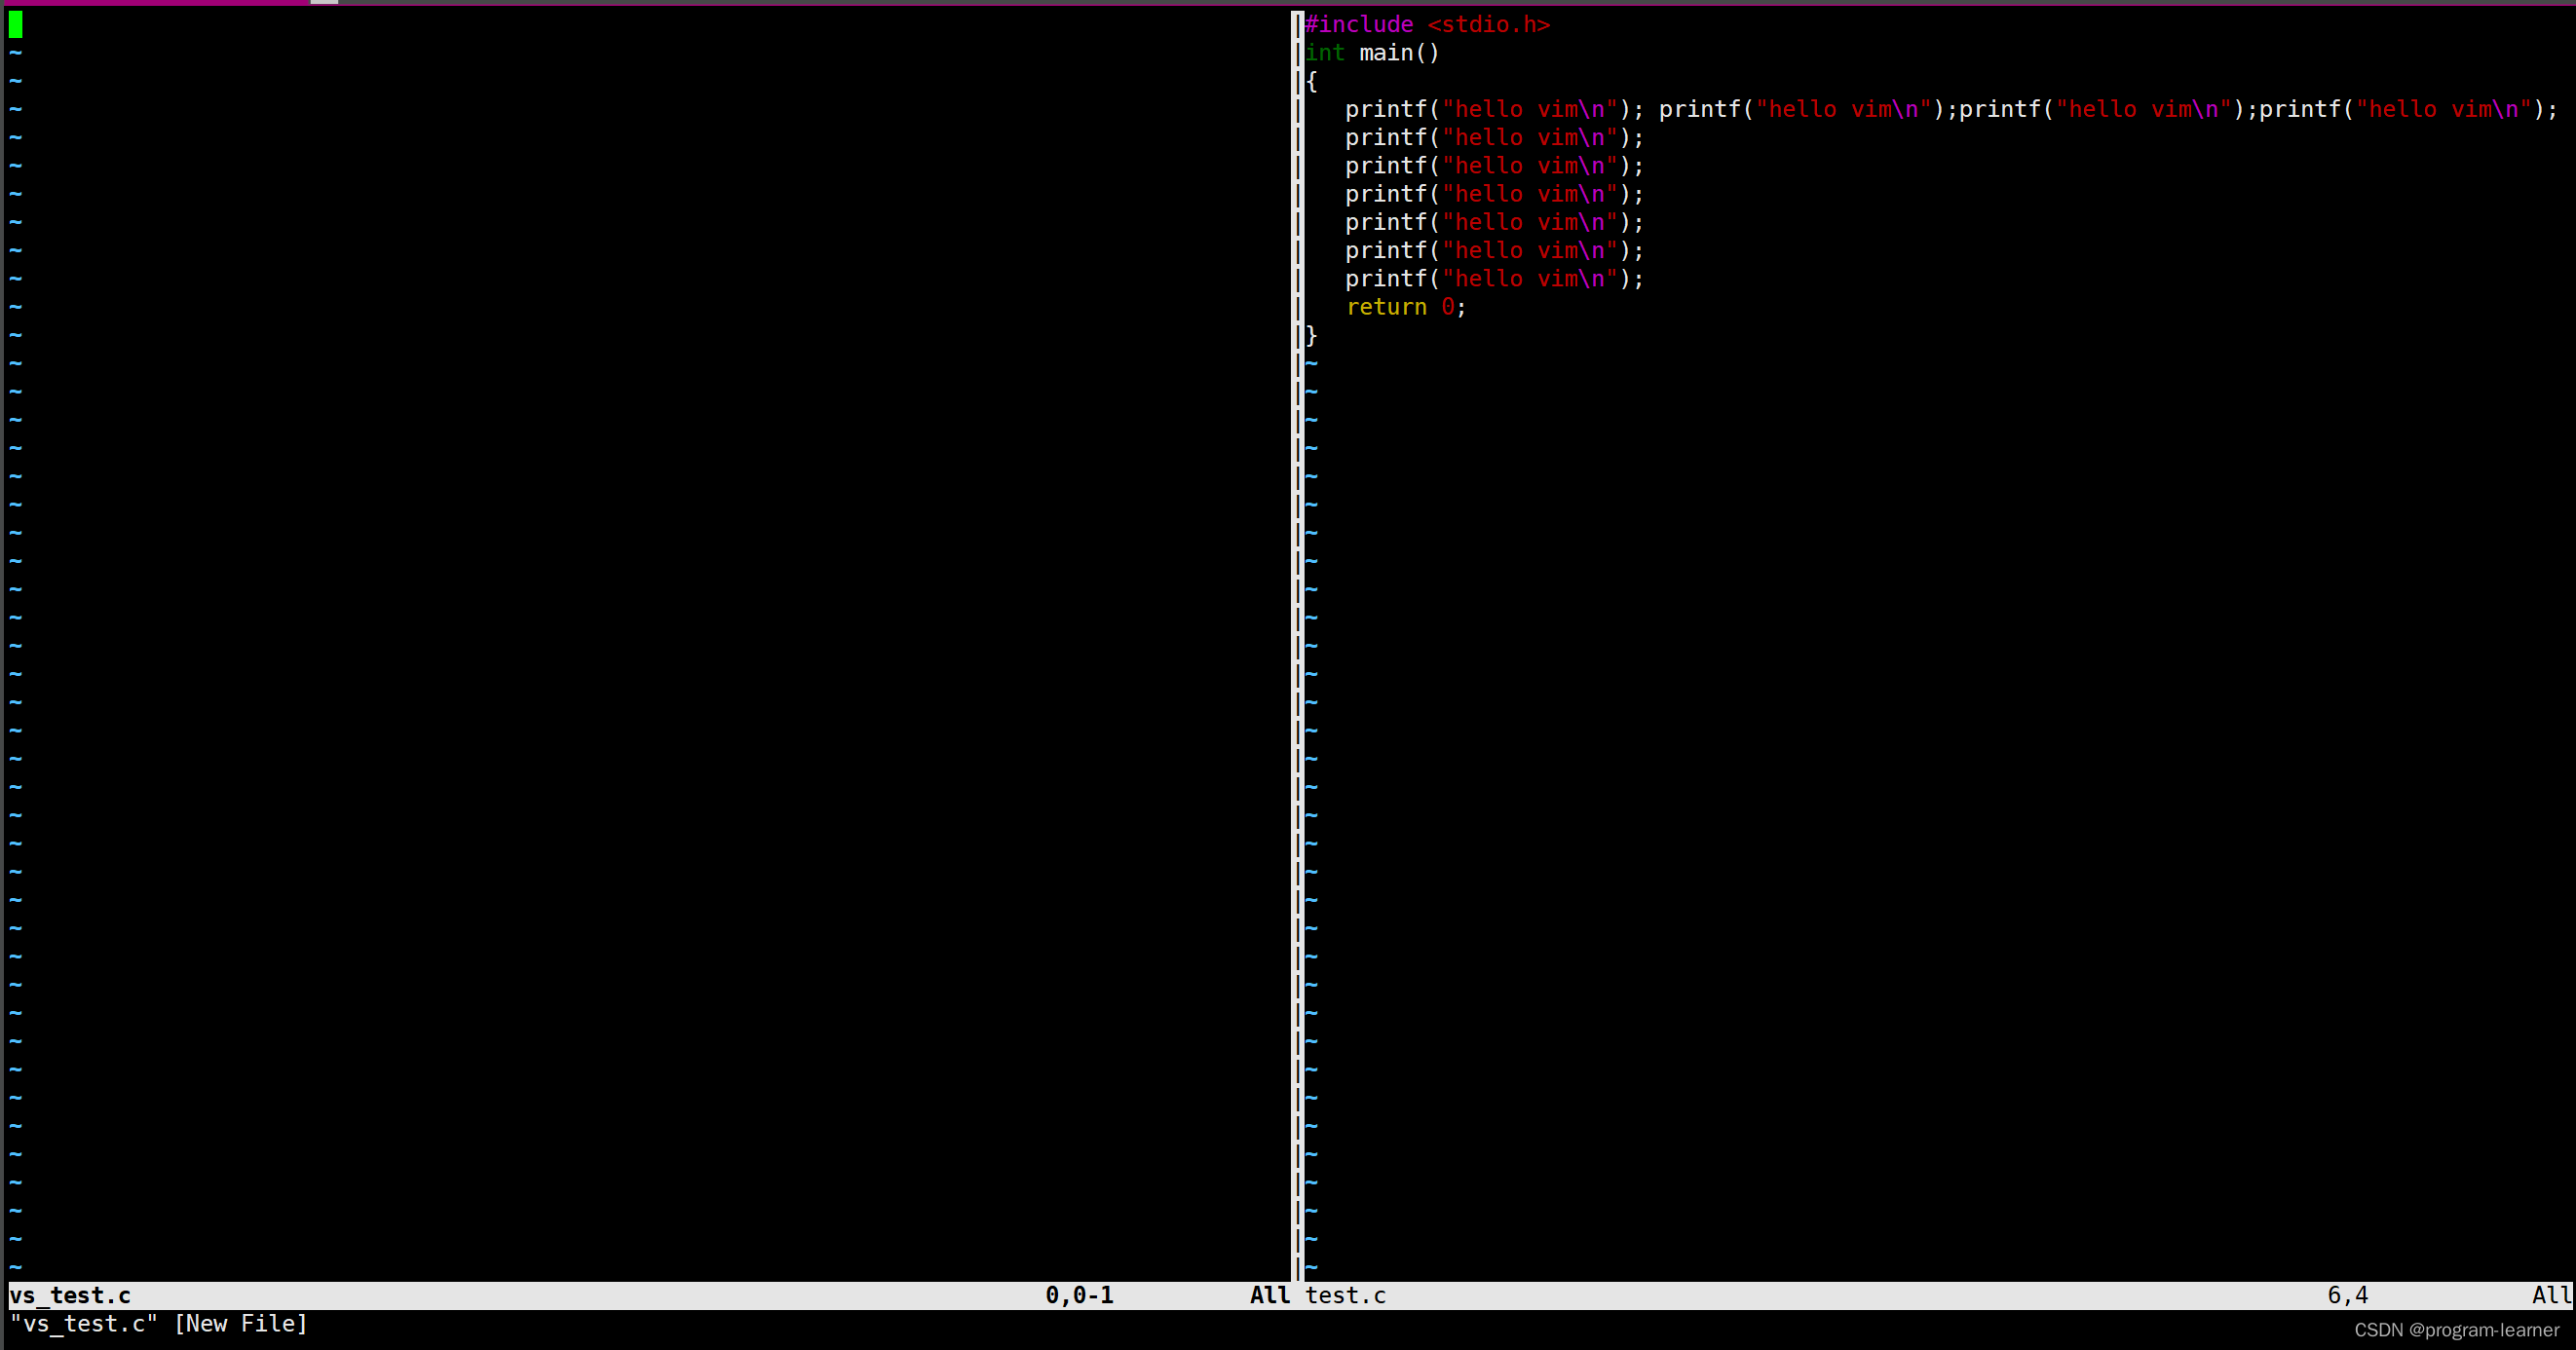Image resolution: width=2576 pixels, height=1350 pixels.
Task: Click "All" in the vs_test.c status line
Action: [1270, 1295]
